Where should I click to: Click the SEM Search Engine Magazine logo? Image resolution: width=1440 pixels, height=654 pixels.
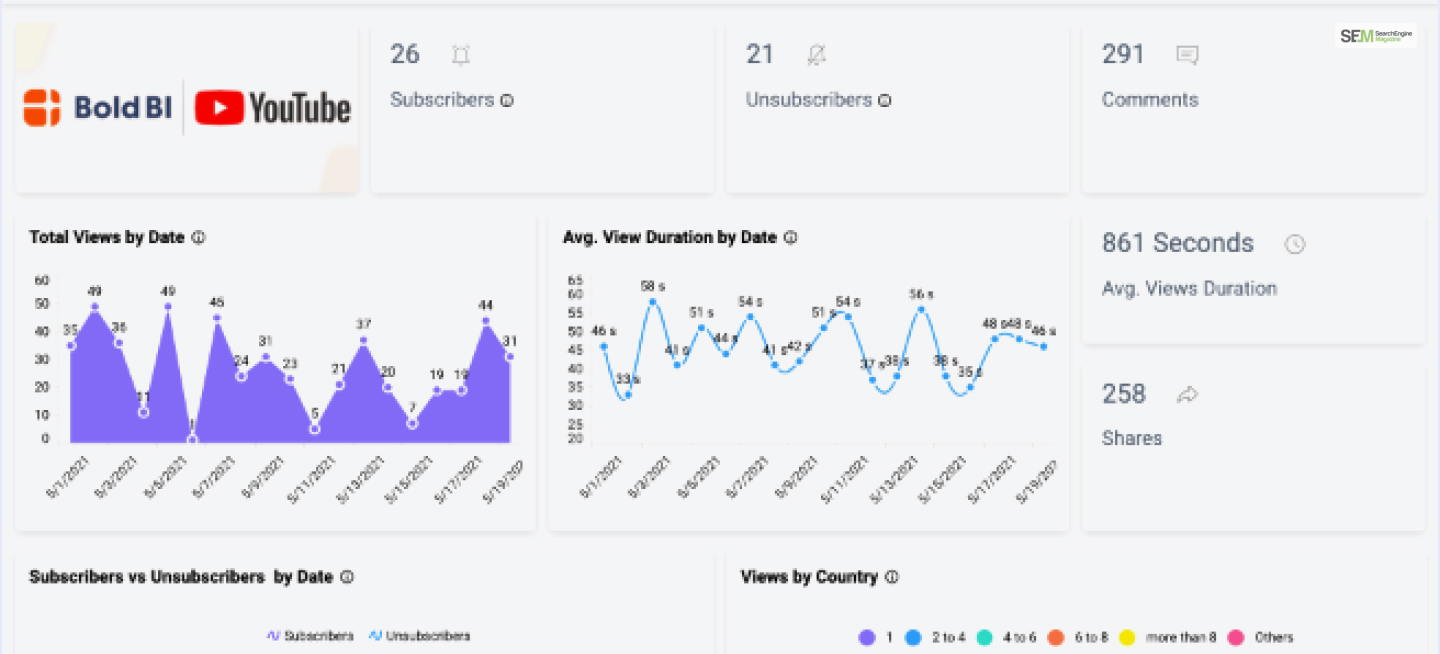pos(1376,36)
